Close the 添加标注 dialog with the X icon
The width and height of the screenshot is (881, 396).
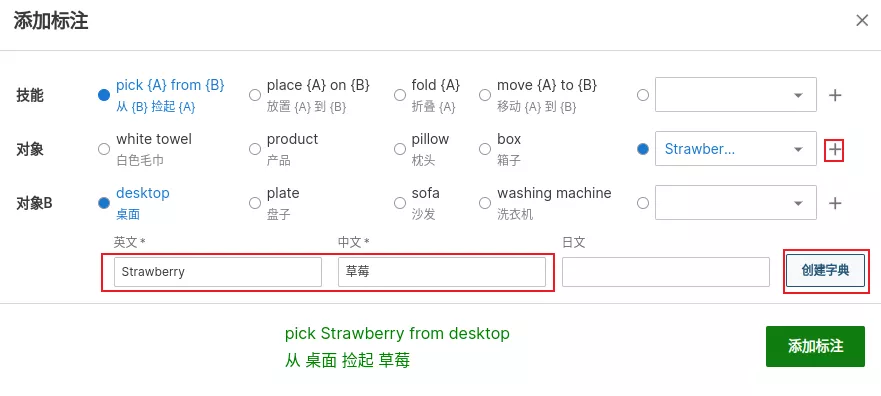[x=862, y=21]
